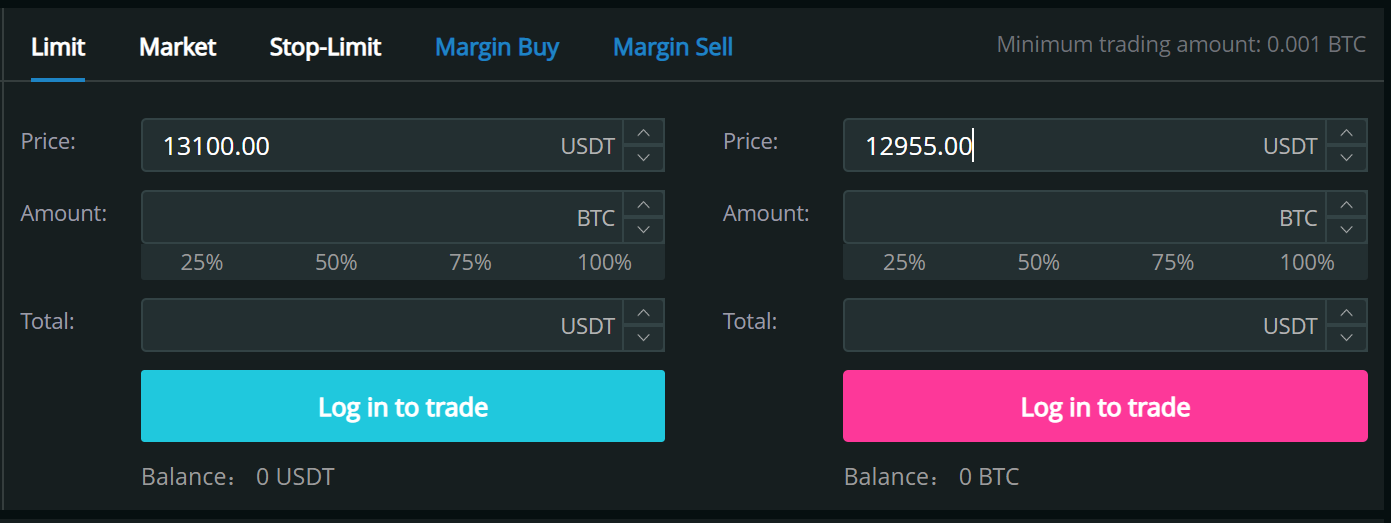The image size is (1391, 523).
Task: Choose 25% of the buy amount
Action: pyautogui.click(x=202, y=263)
